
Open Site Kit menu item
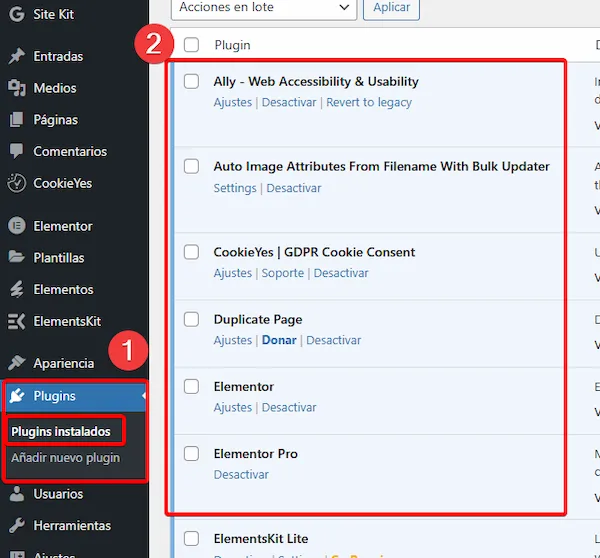(x=54, y=14)
